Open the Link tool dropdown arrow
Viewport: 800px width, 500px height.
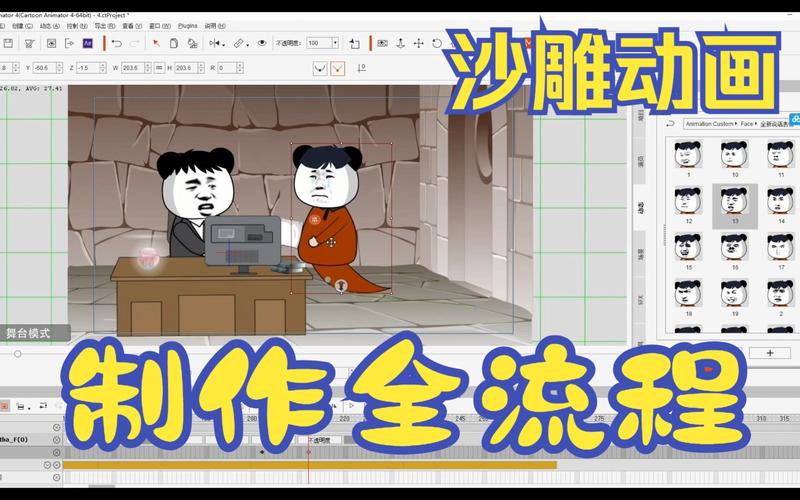point(248,45)
